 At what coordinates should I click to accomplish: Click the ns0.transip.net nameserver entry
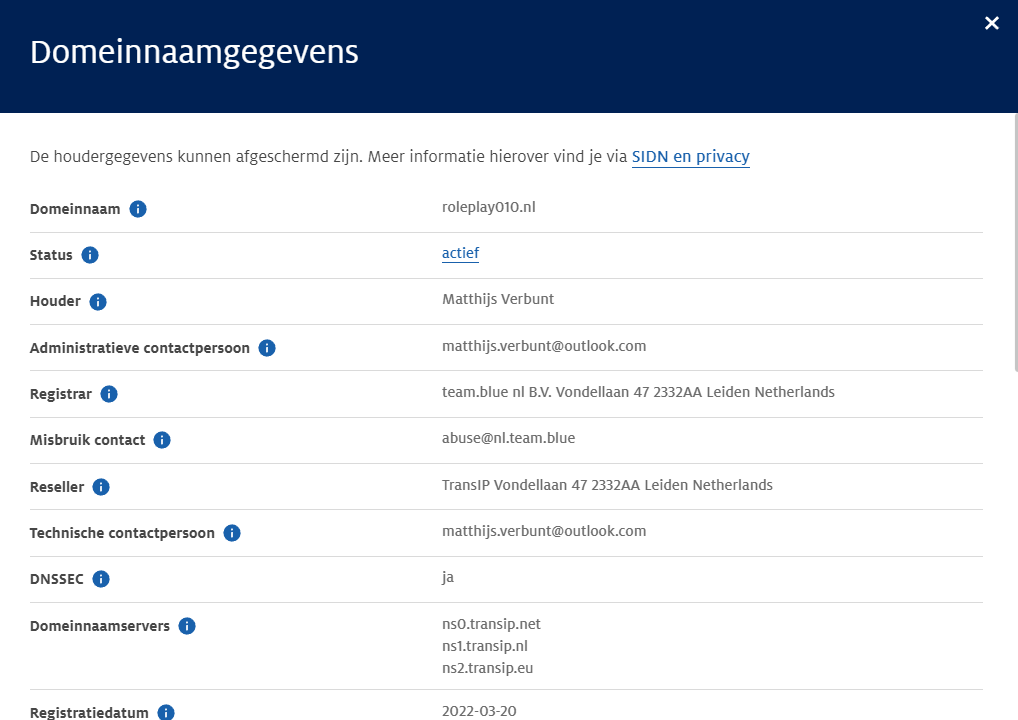[491, 624]
